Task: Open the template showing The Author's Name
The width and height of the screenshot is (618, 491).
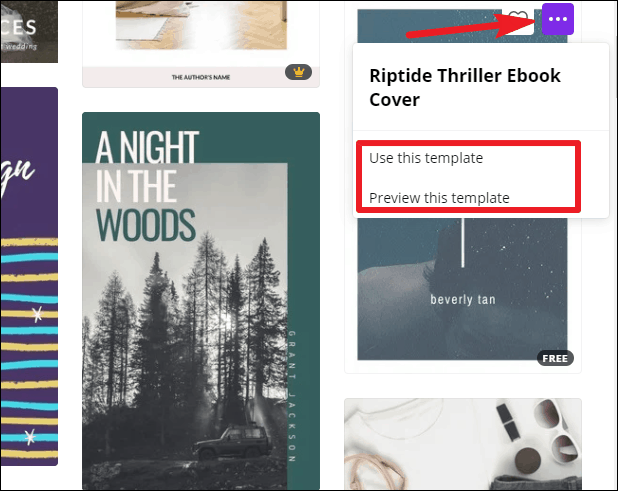Action: click(x=201, y=44)
